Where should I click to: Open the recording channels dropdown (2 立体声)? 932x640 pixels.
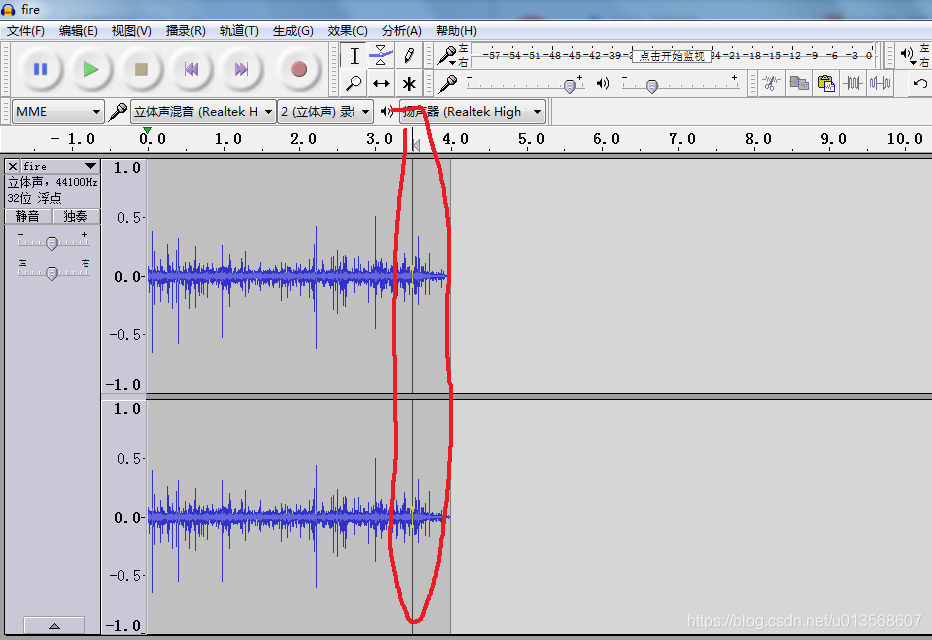click(325, 112)
